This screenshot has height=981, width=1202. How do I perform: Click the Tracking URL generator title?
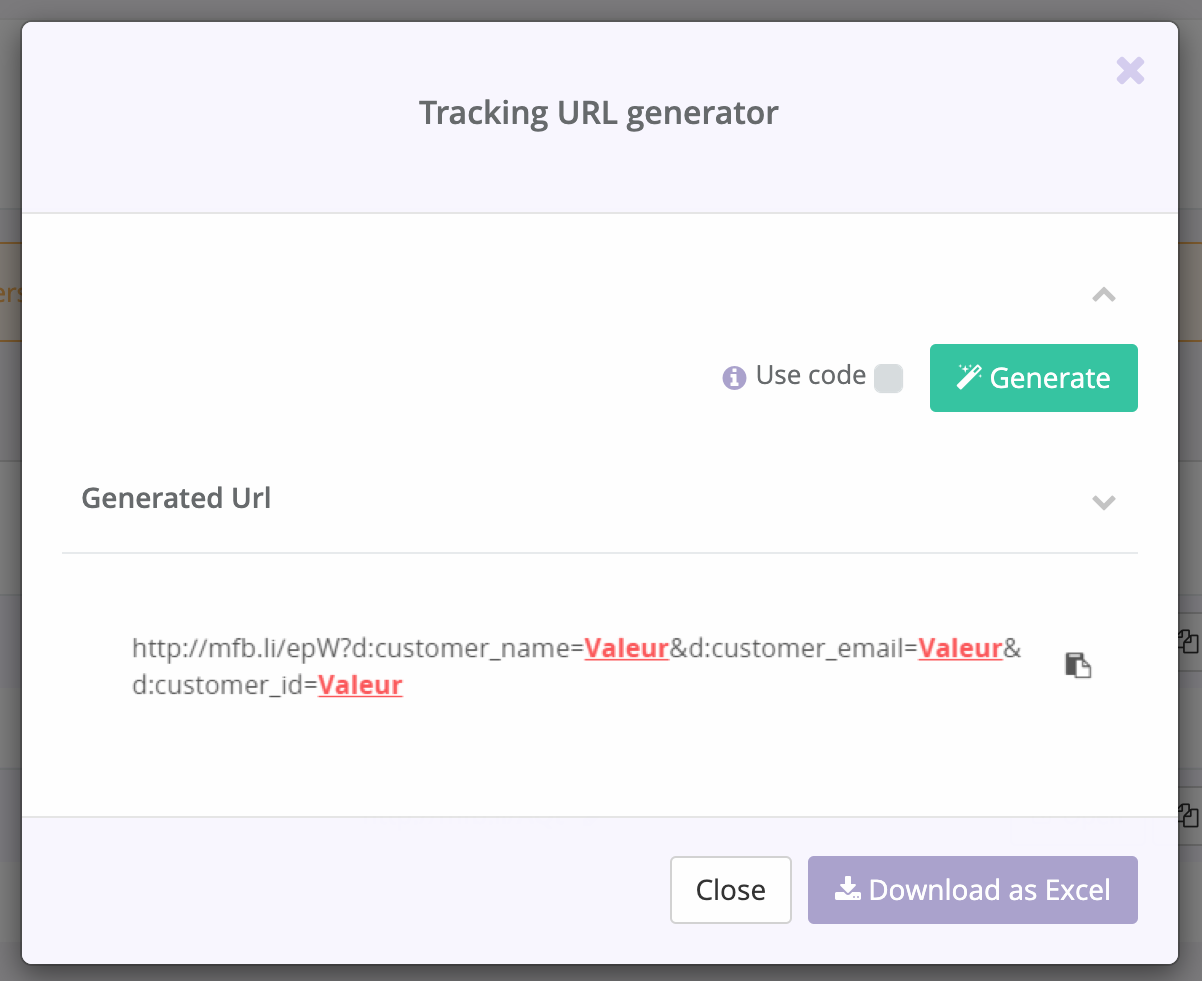[598, 112]
